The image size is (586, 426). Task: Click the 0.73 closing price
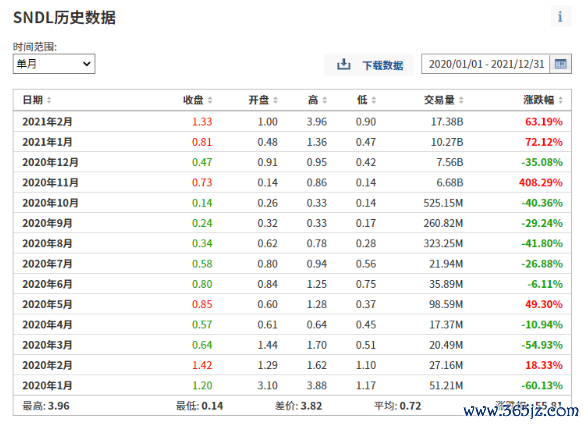pyautogui.click(x=202, y=182)
